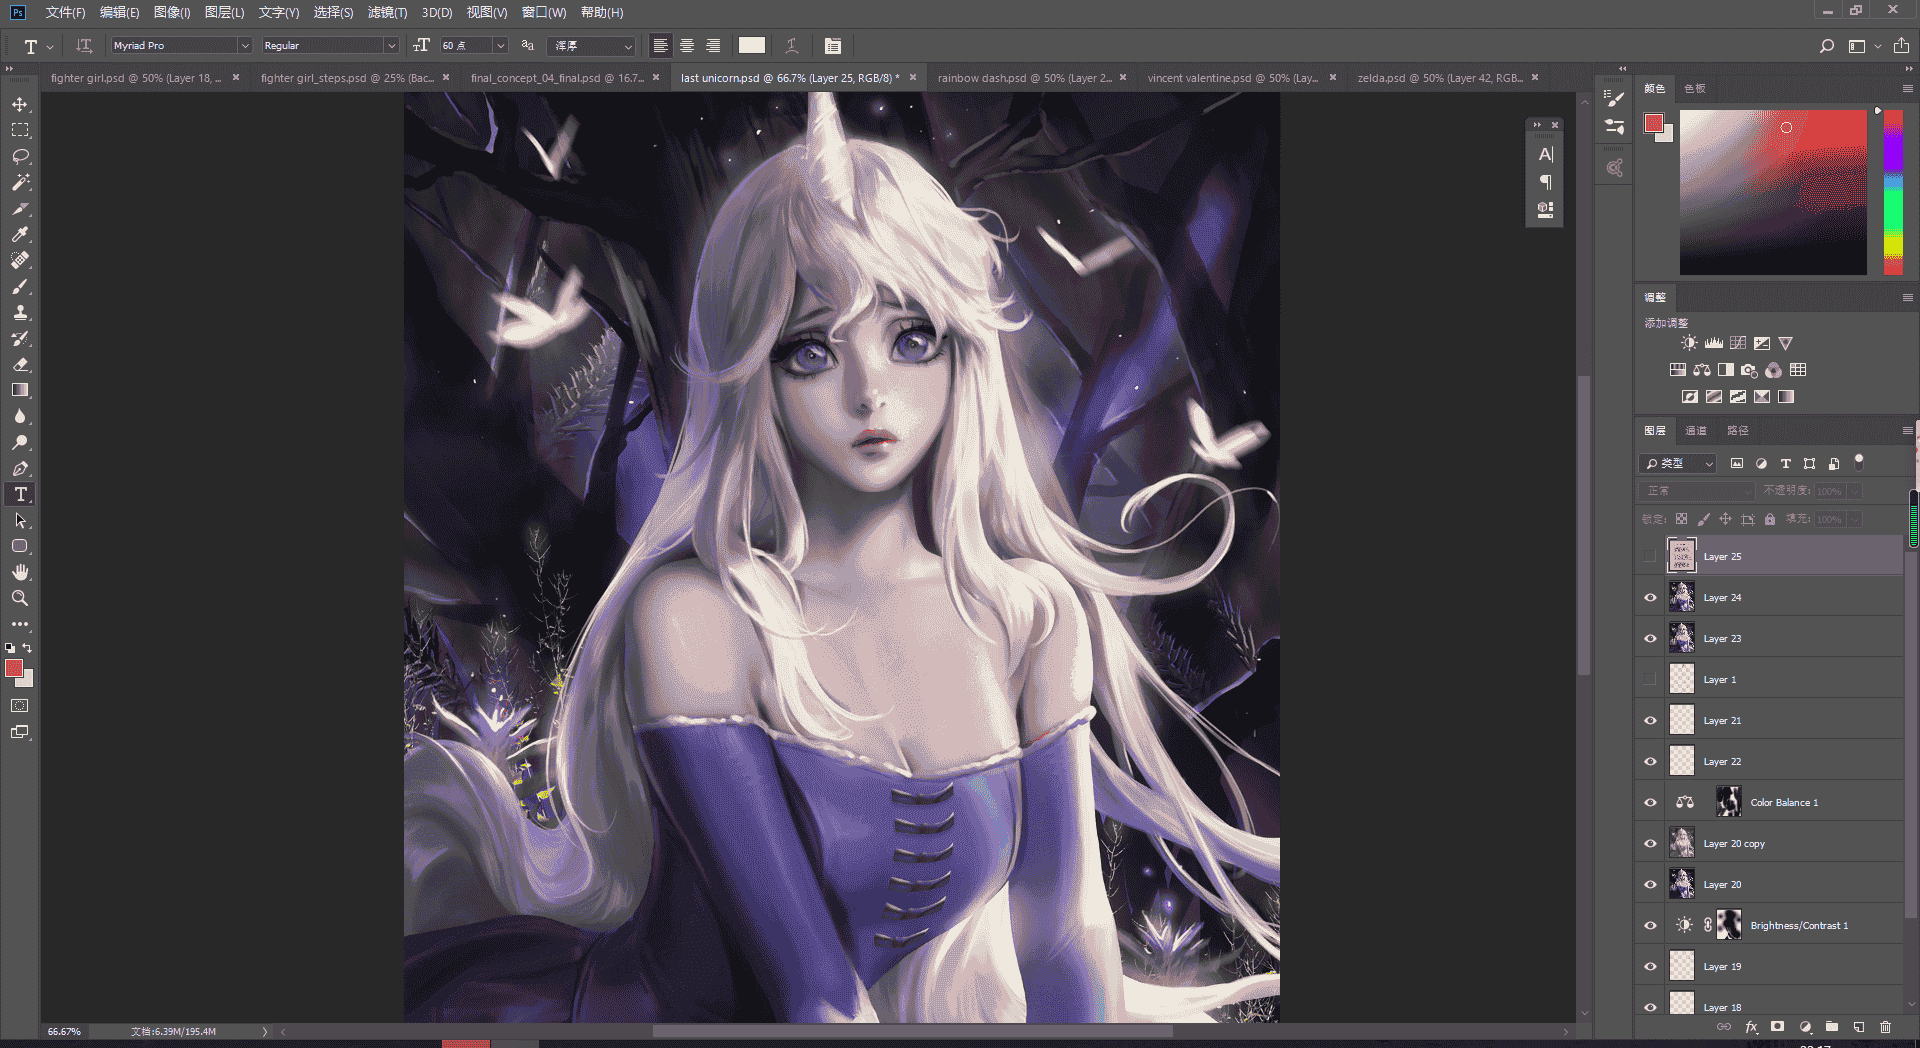Viewport: 1920px width, 1048px height.
Task: Click the text color swatch in options bar
Action: pos(752,46)
